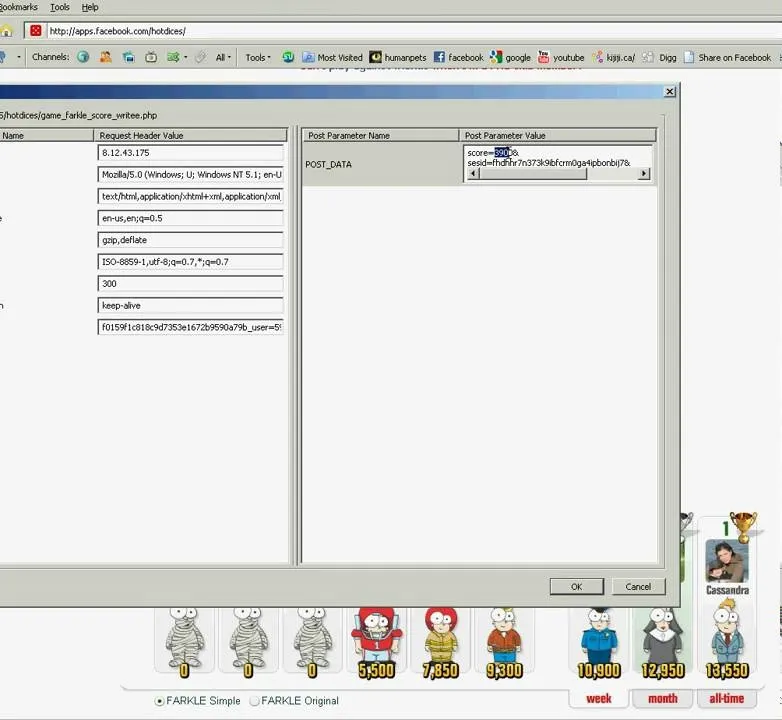
Task: Click OK in the tamper dialog
Action: pos(577,587)
